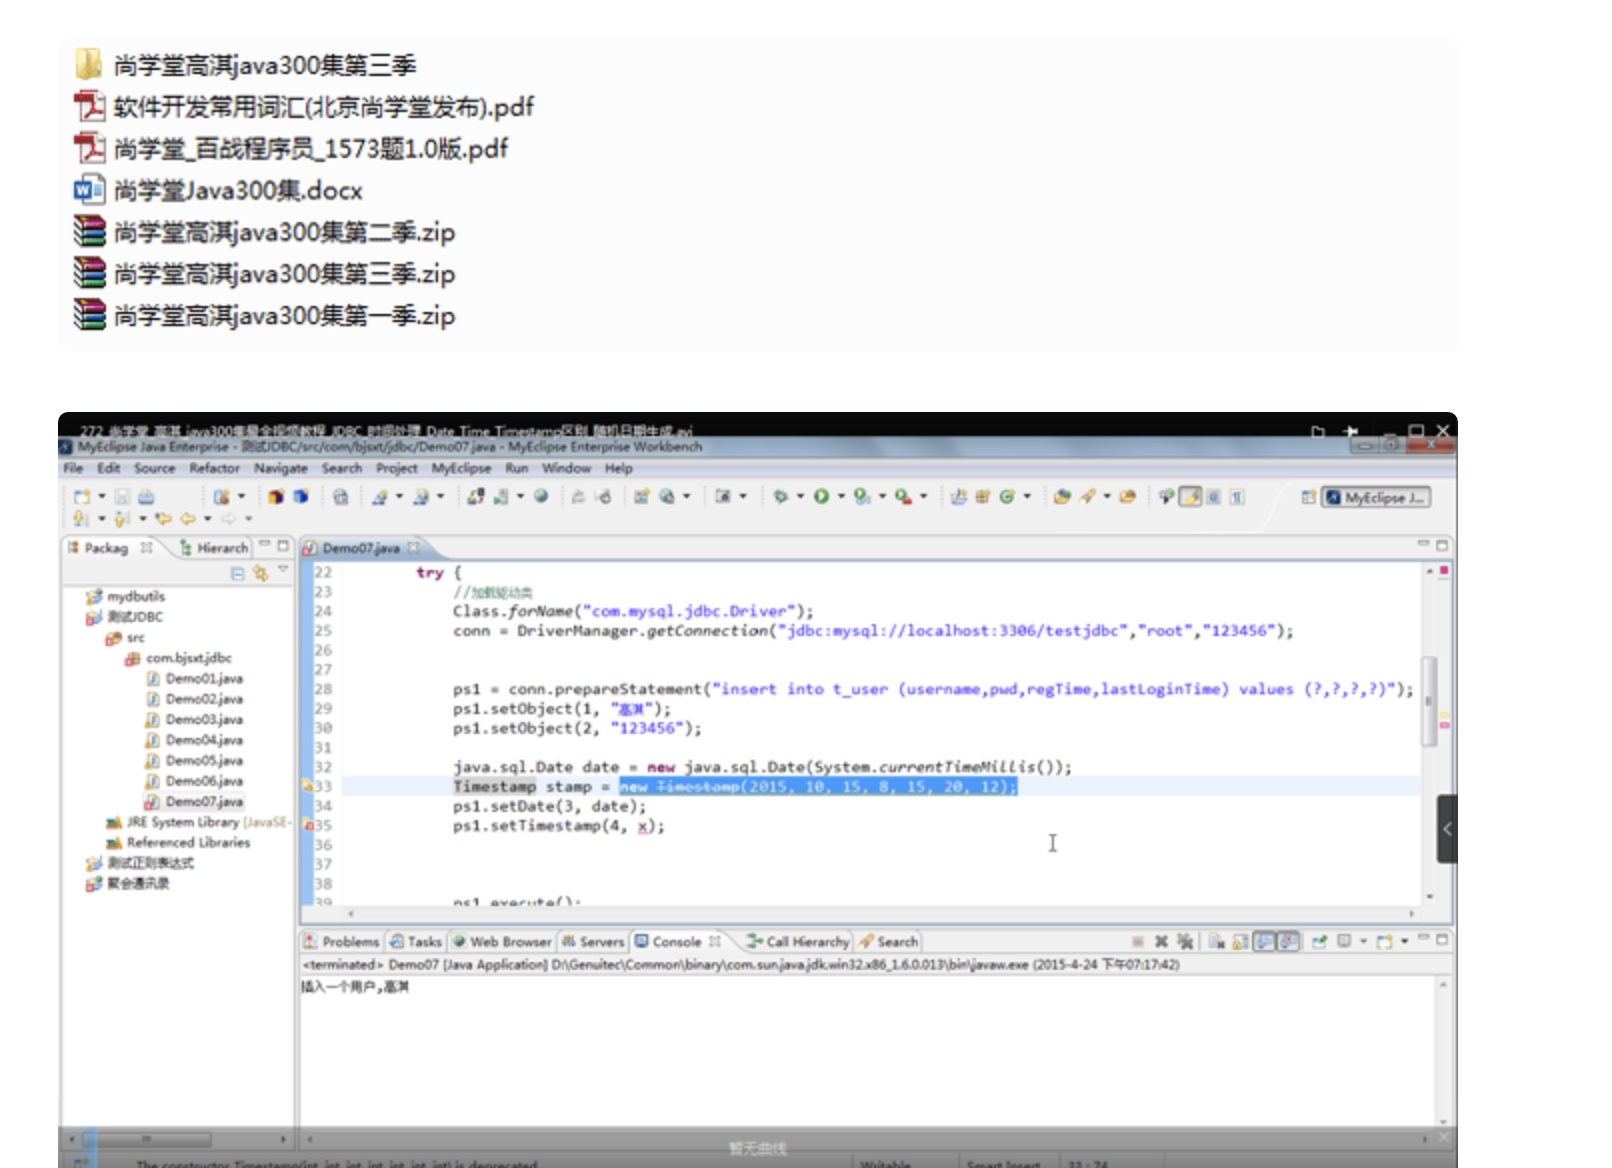The width and height of the screenshot is (1612, 1168).
Task: Click the Save toolbar icon
Action: tap(122, 497)
